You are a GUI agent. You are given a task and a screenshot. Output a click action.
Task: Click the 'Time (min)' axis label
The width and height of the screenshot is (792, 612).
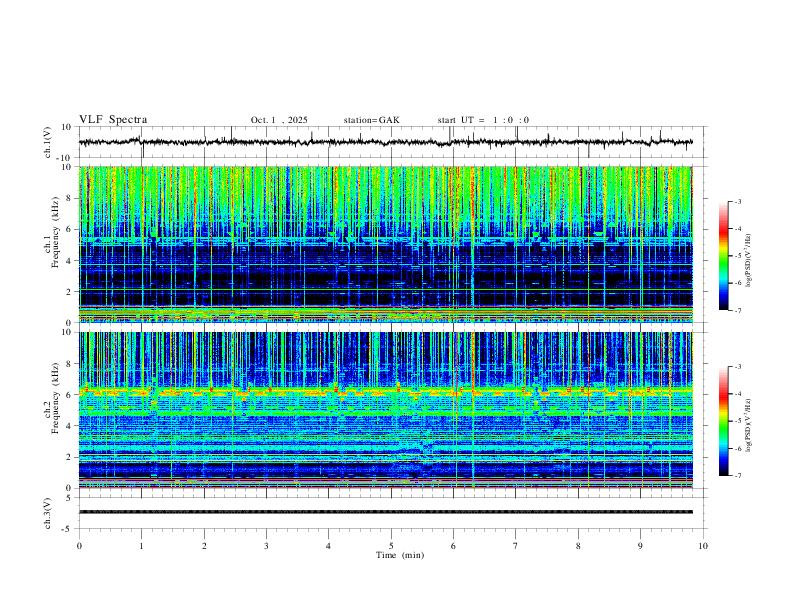(x=400, y=555)
